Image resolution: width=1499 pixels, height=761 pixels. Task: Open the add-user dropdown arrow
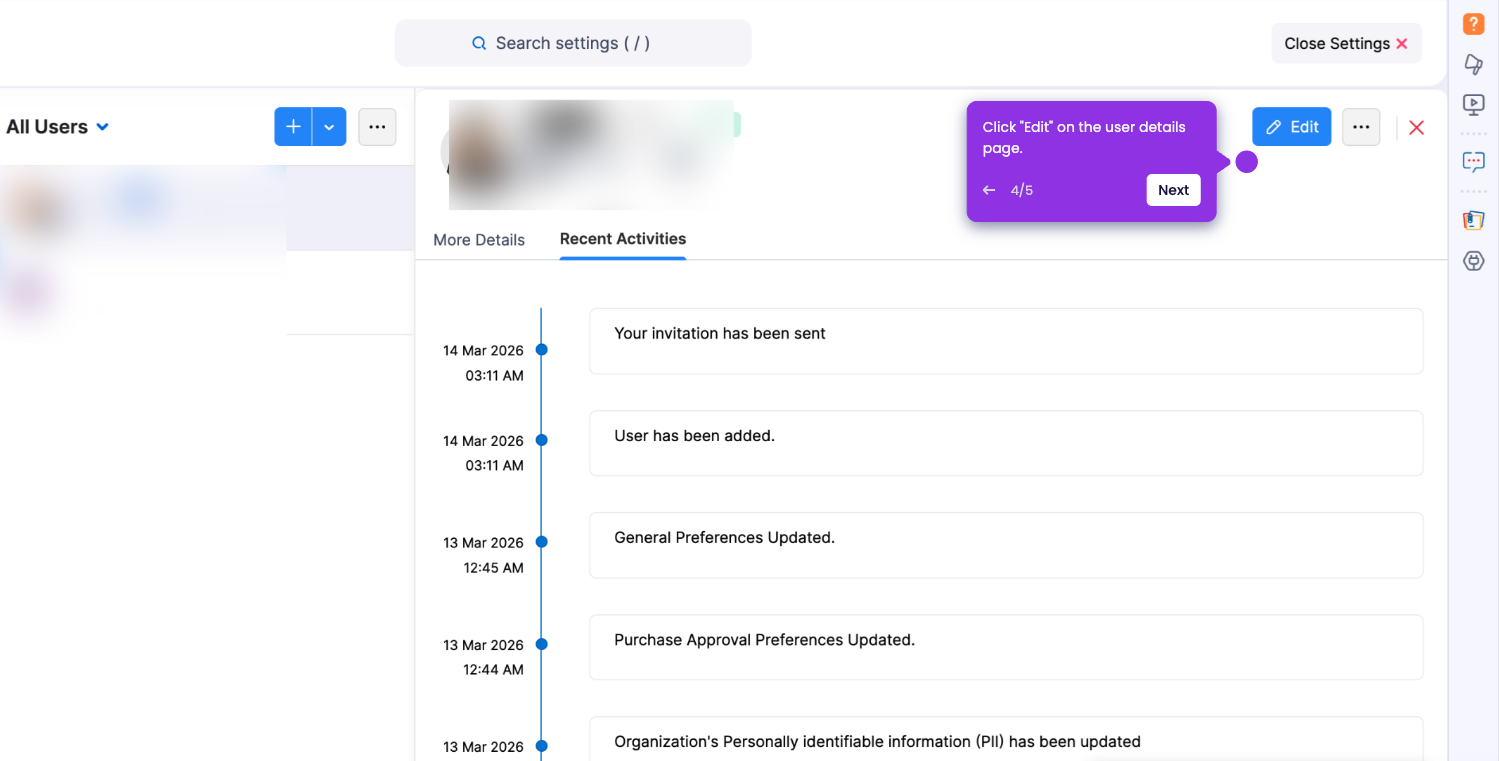point(329,127)
